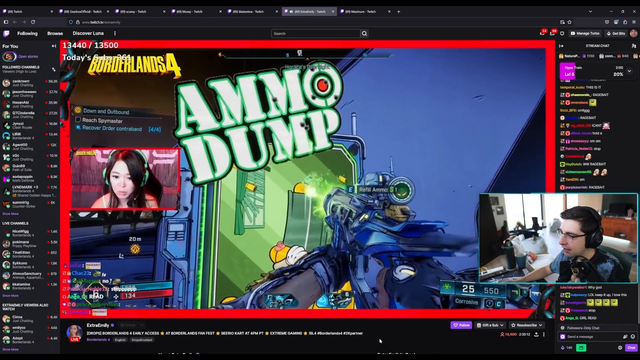This screenshot has height=360, width=640.
Task: Click the ExtraEmily live avatar
Action: [x=75, y=333]
